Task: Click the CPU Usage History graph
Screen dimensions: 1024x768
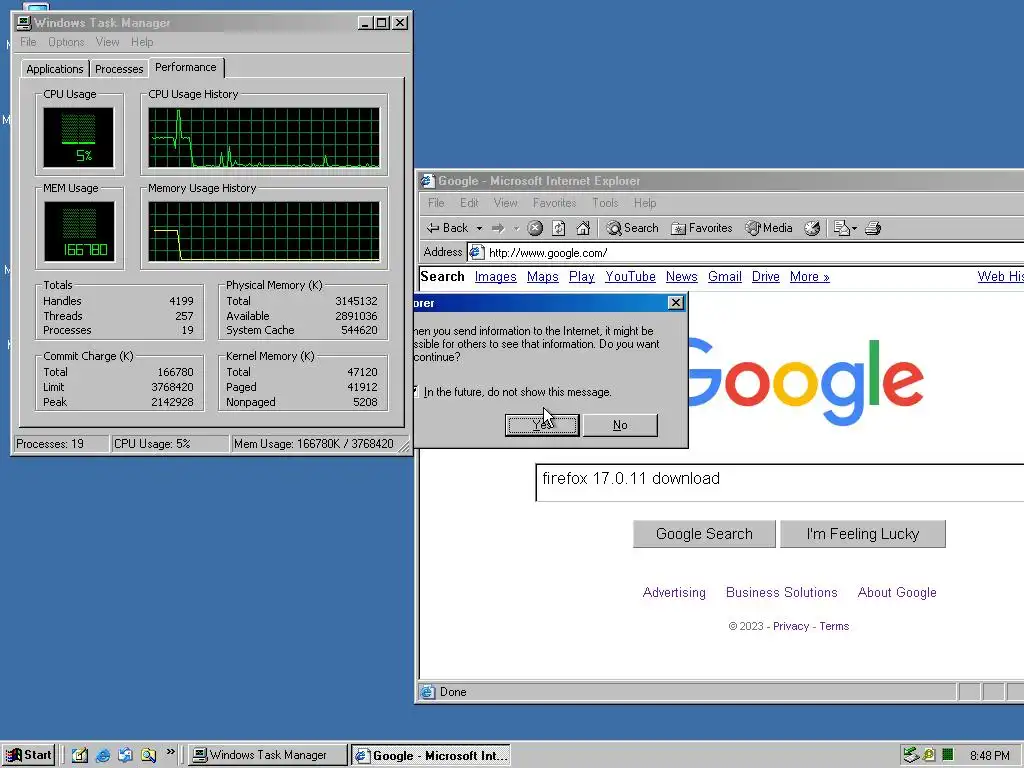Action: pos(264,138)
